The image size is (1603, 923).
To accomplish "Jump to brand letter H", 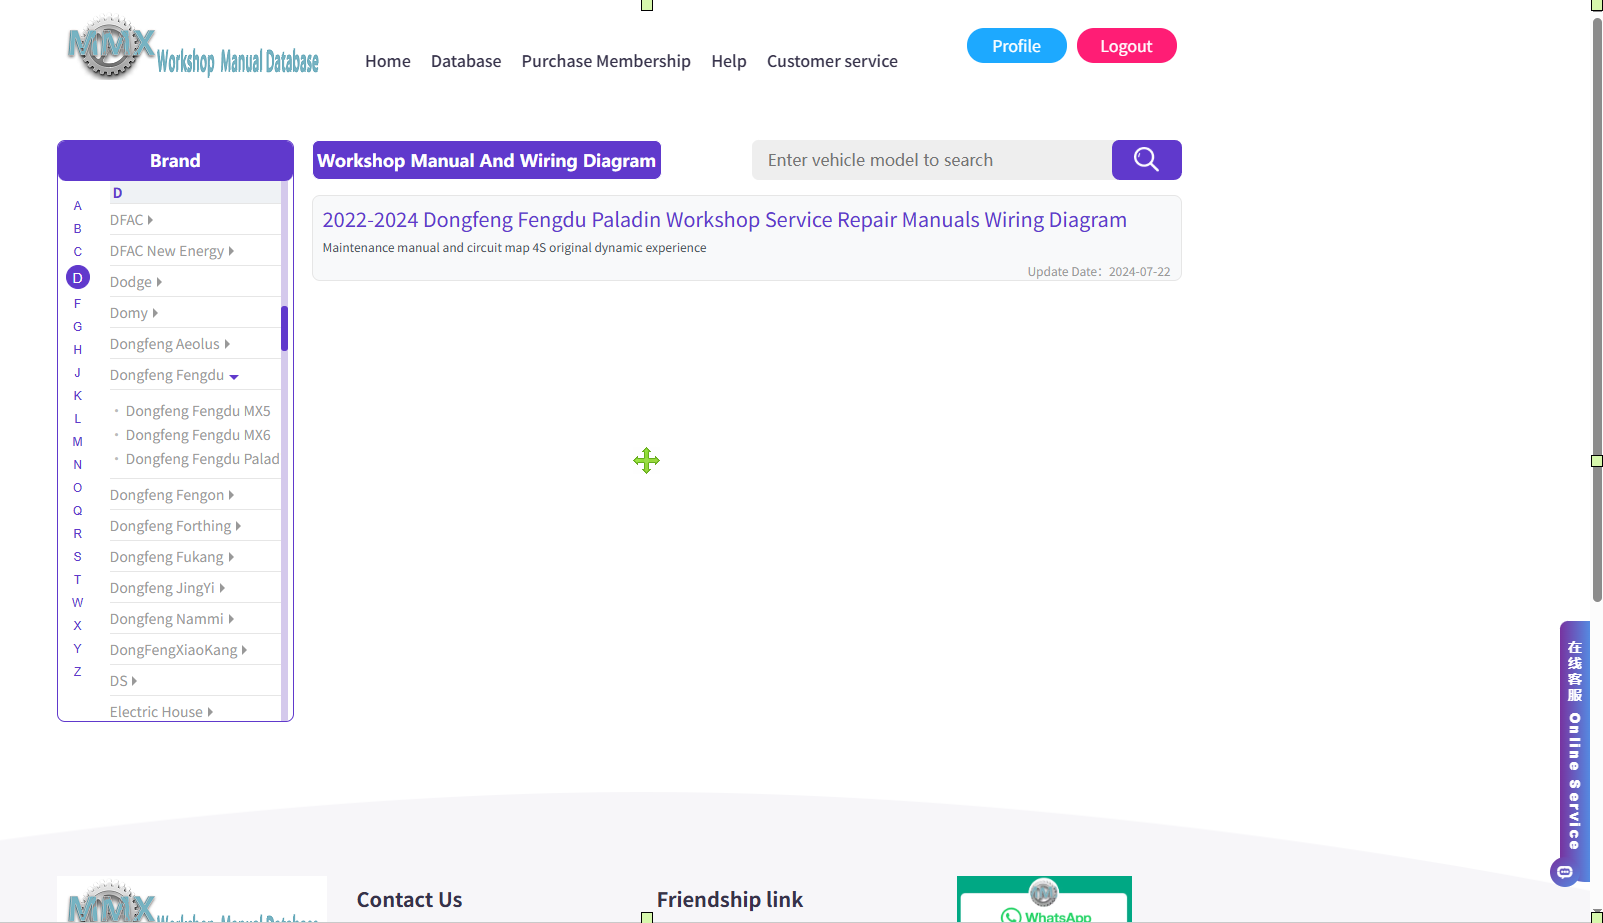I will pos(78,350).
